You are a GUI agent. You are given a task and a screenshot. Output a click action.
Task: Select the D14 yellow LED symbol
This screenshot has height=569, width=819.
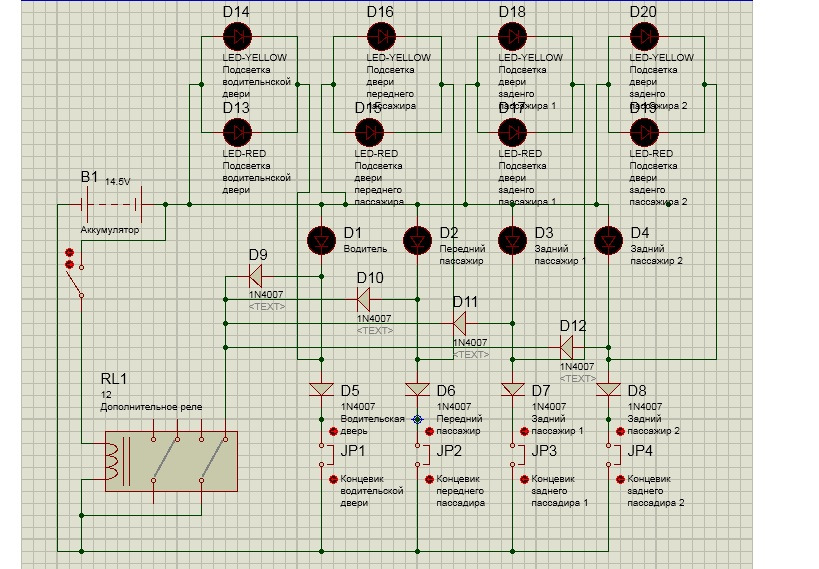point(238,37)
